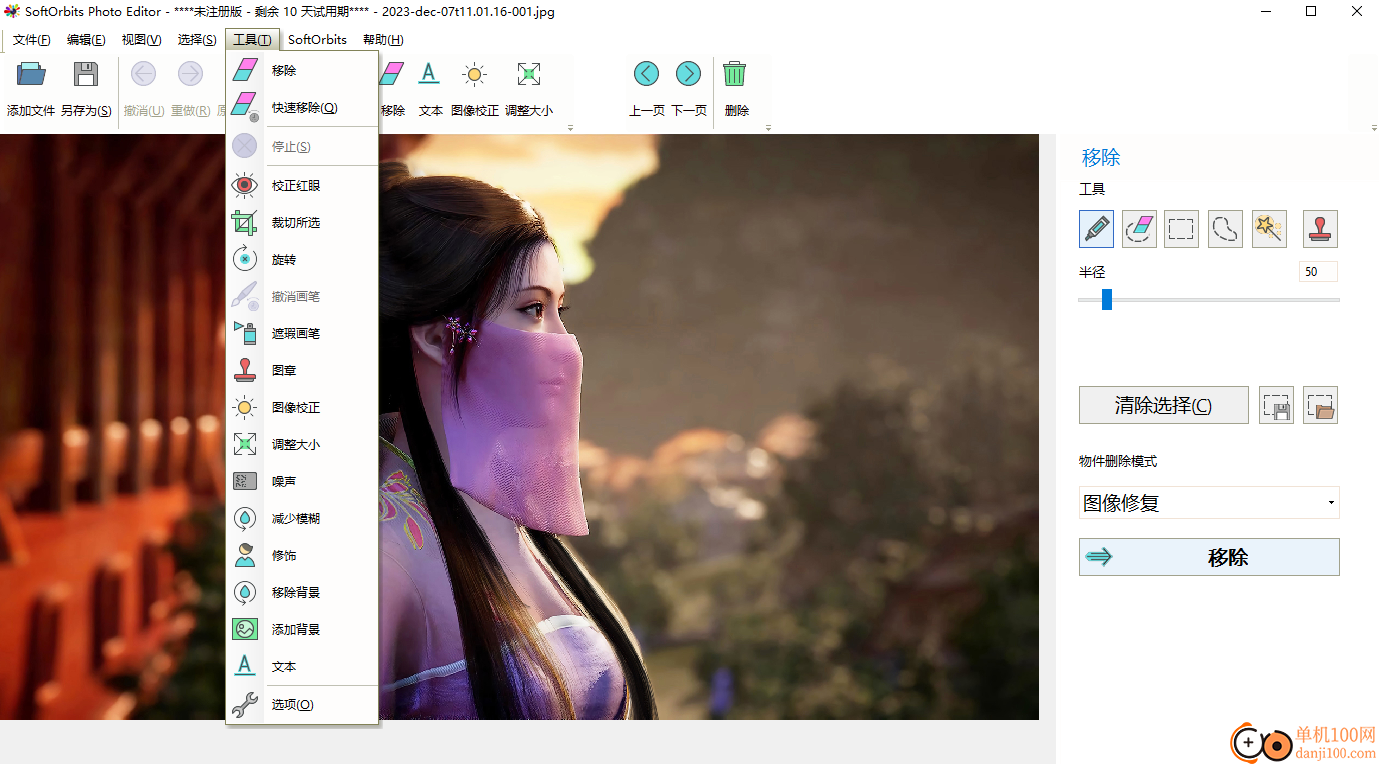Expand toolbar overflow arrow after 删除
The width and height of the screenshot is (1379, 764).
[768, 128]
